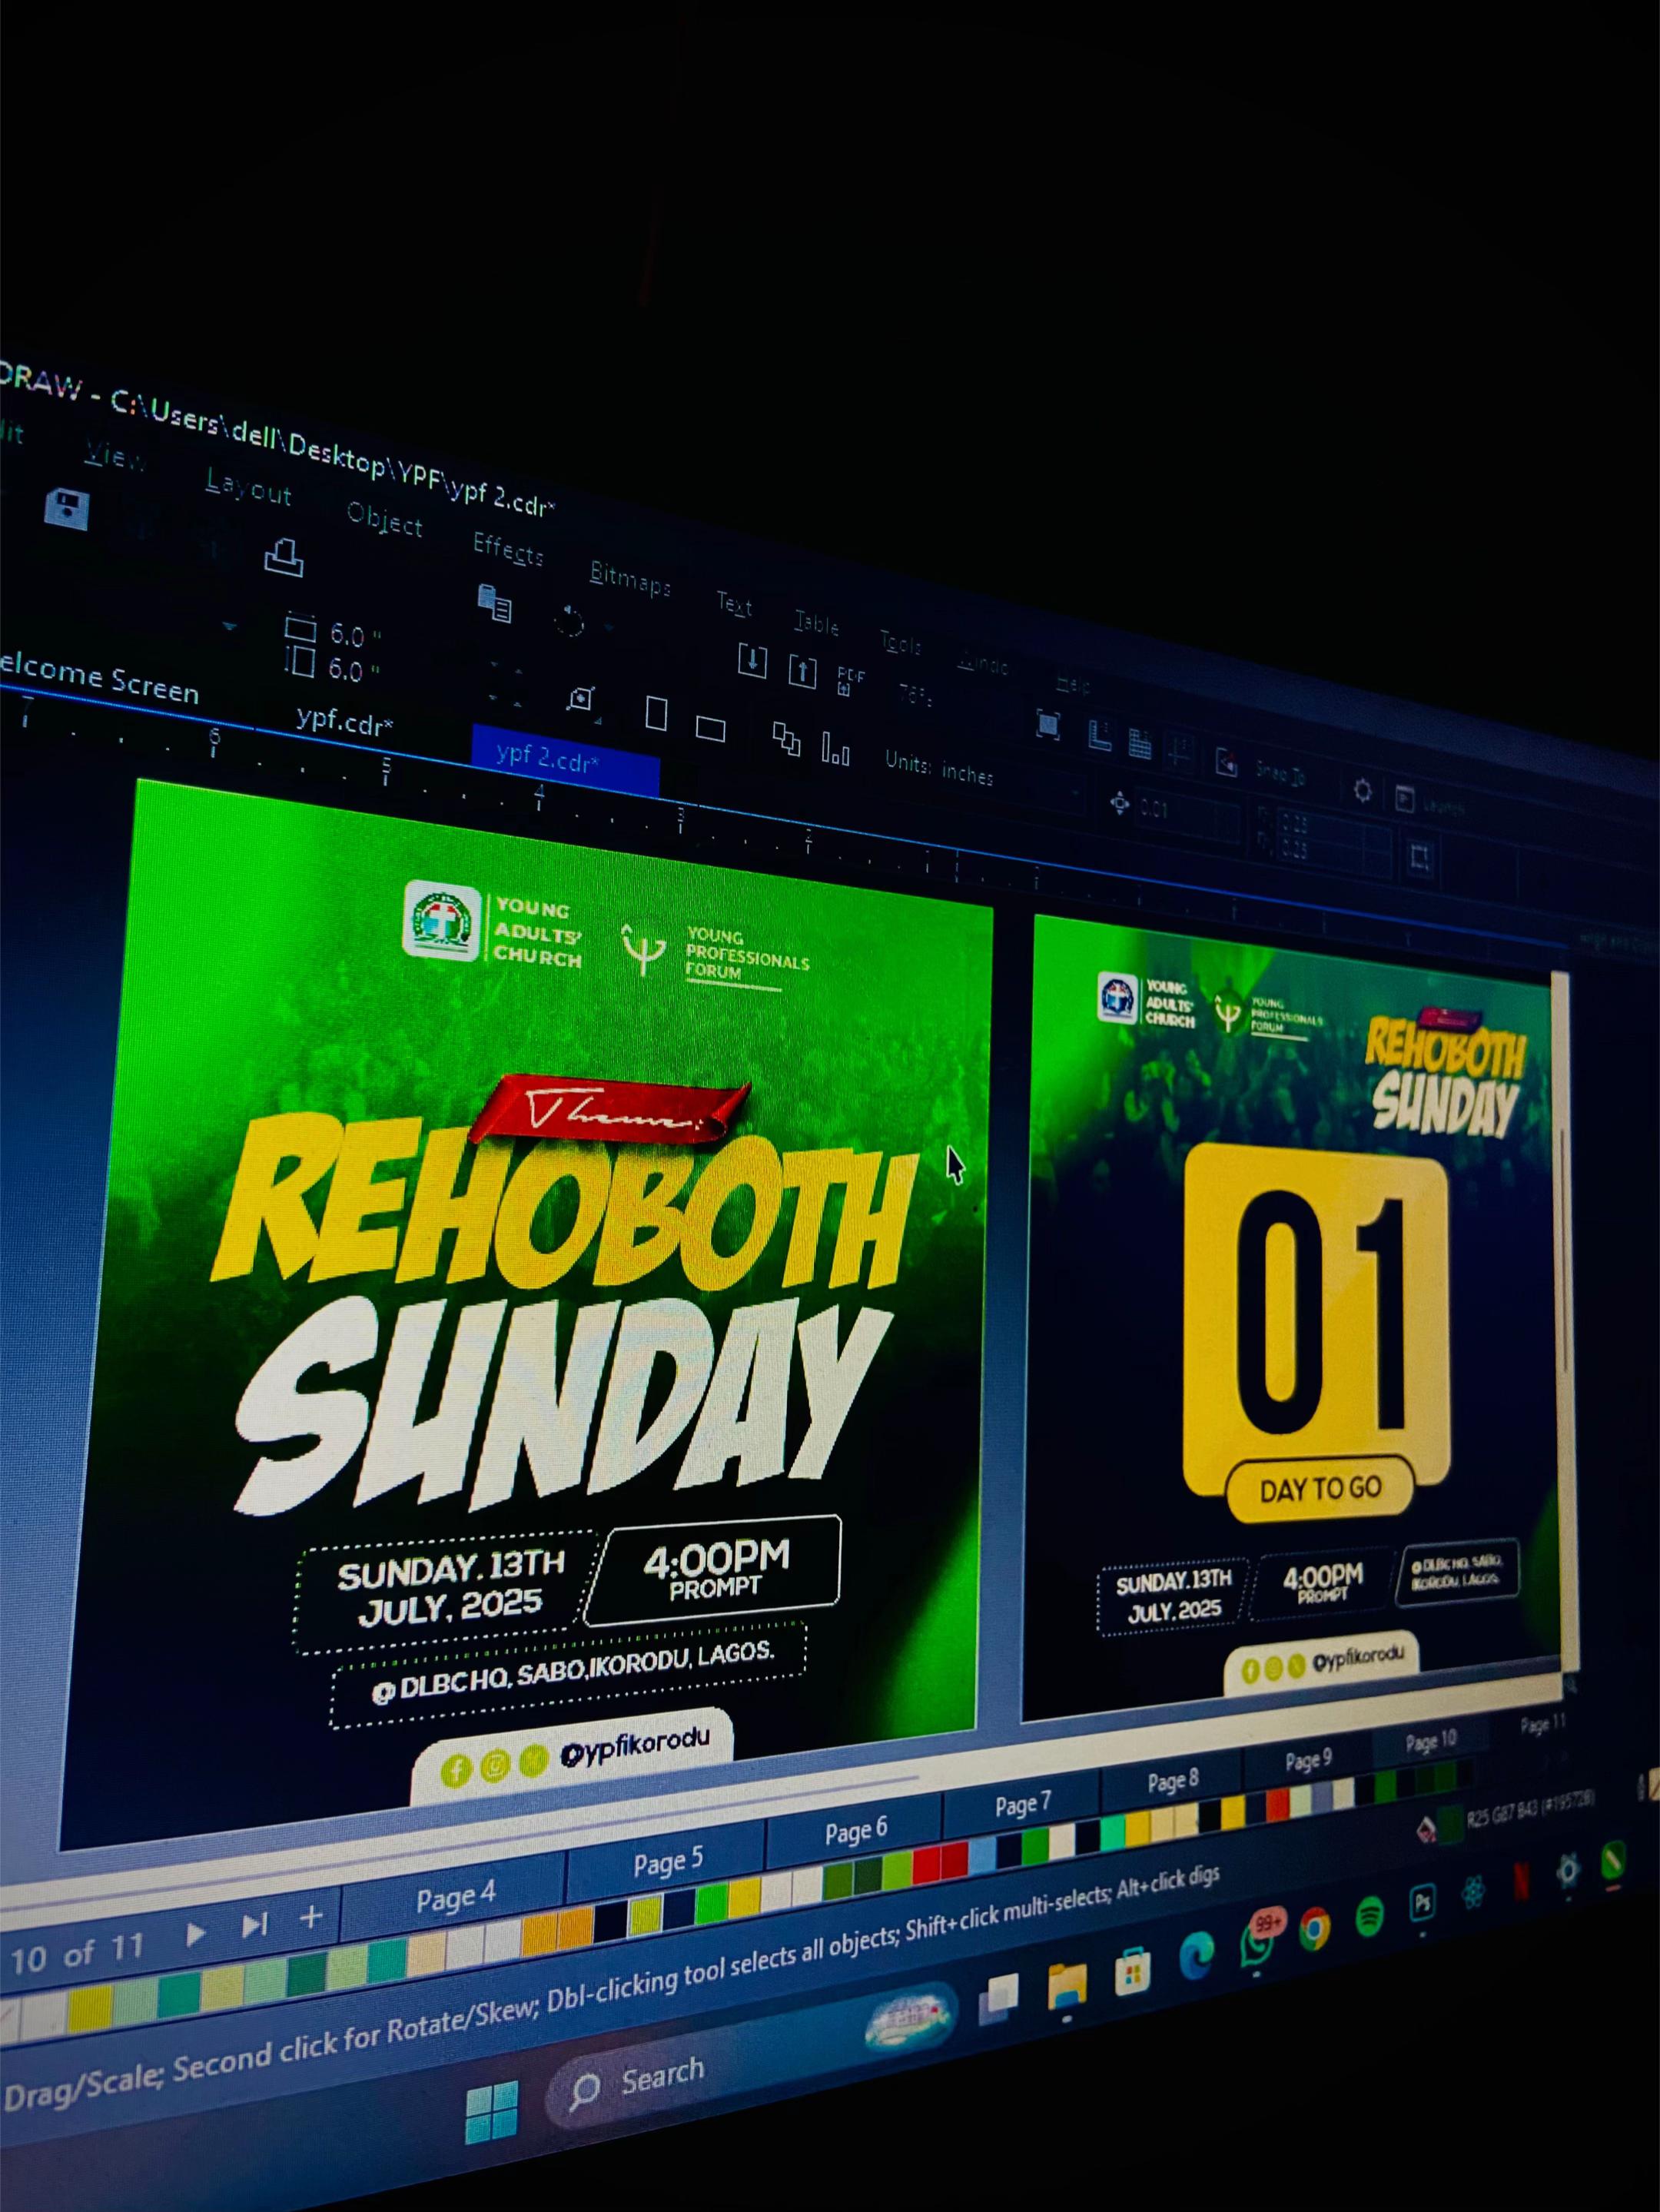The height and width of the screenshot is (2212, 1660).
Task: Open the View menu
Action: 114,456
